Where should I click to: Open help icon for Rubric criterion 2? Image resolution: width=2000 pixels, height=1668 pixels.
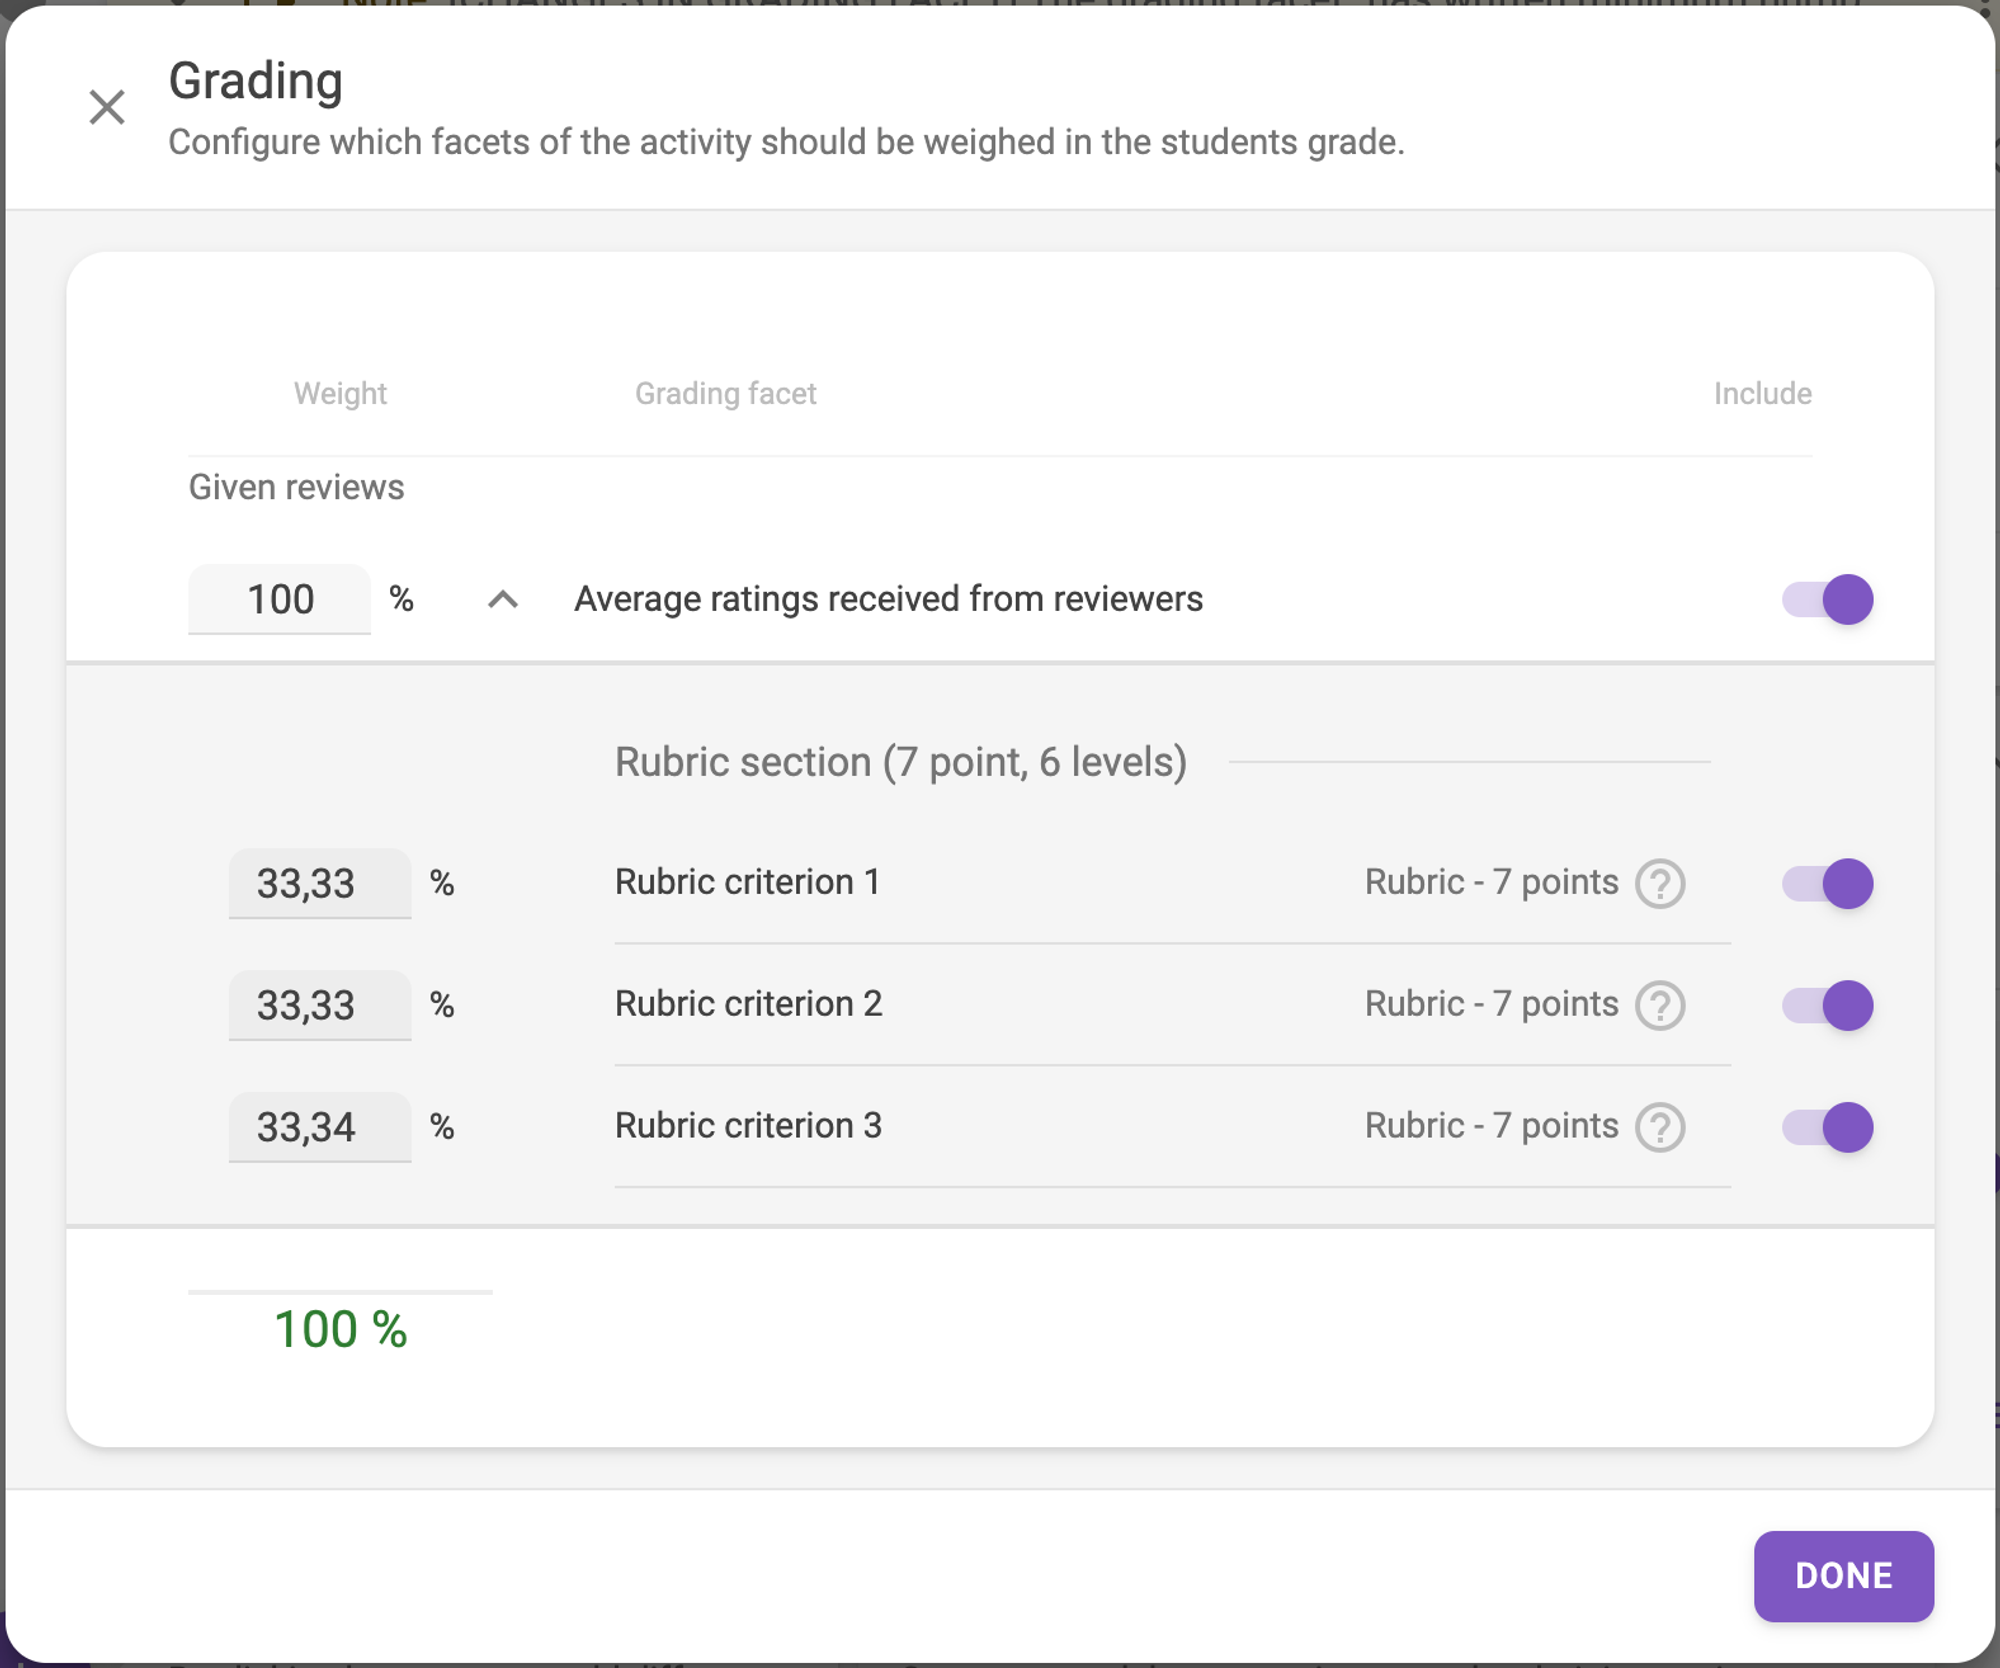(x=1660, y=1005)
